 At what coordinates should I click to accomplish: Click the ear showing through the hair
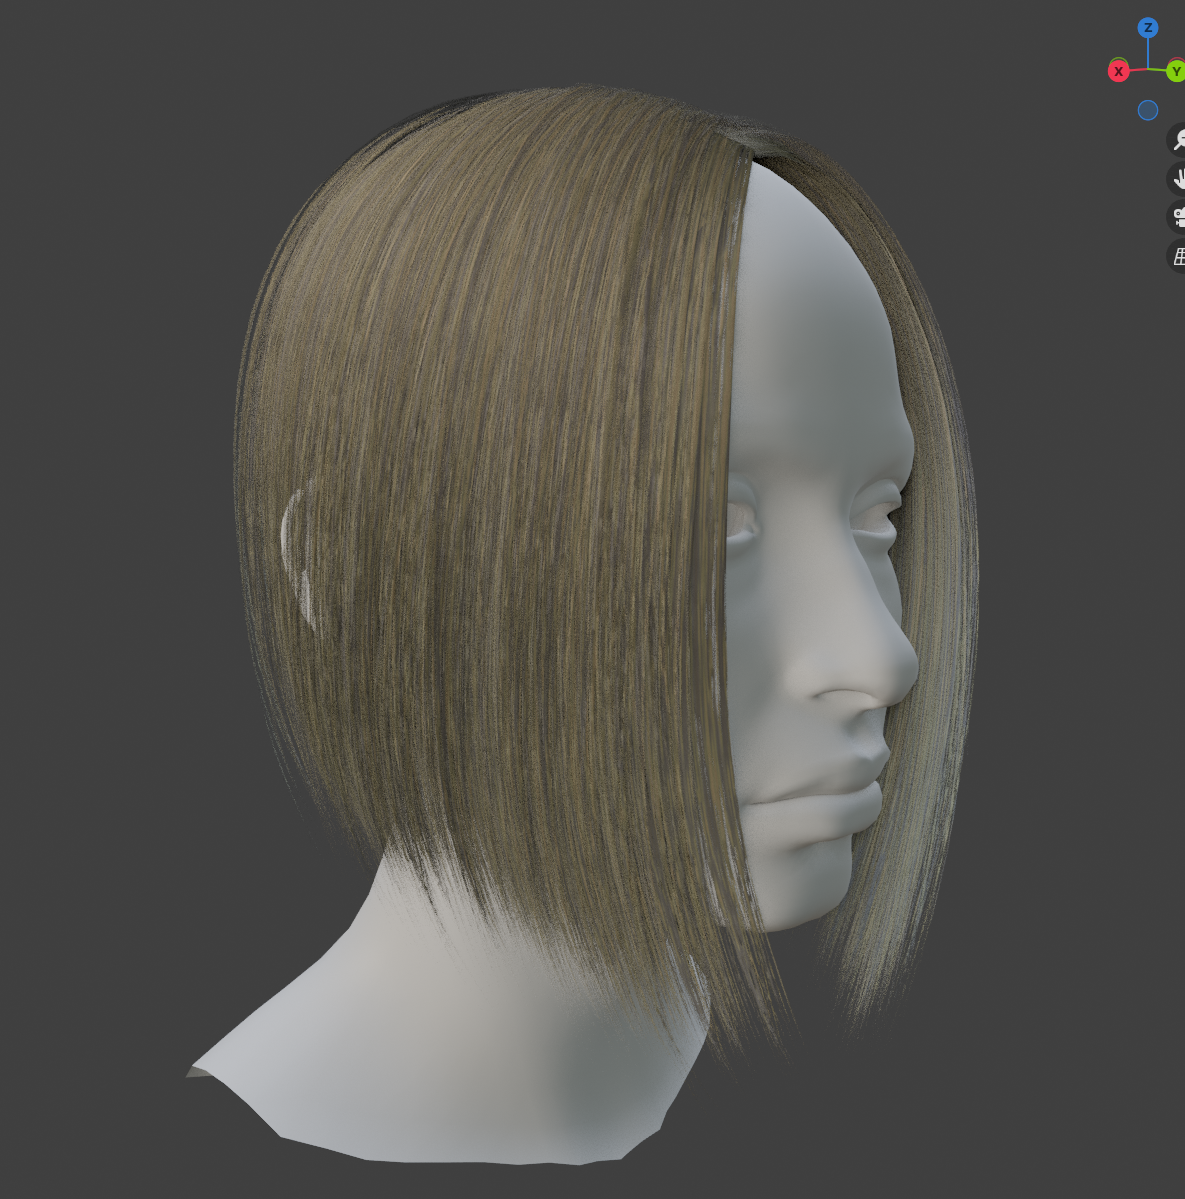(296, 550)
